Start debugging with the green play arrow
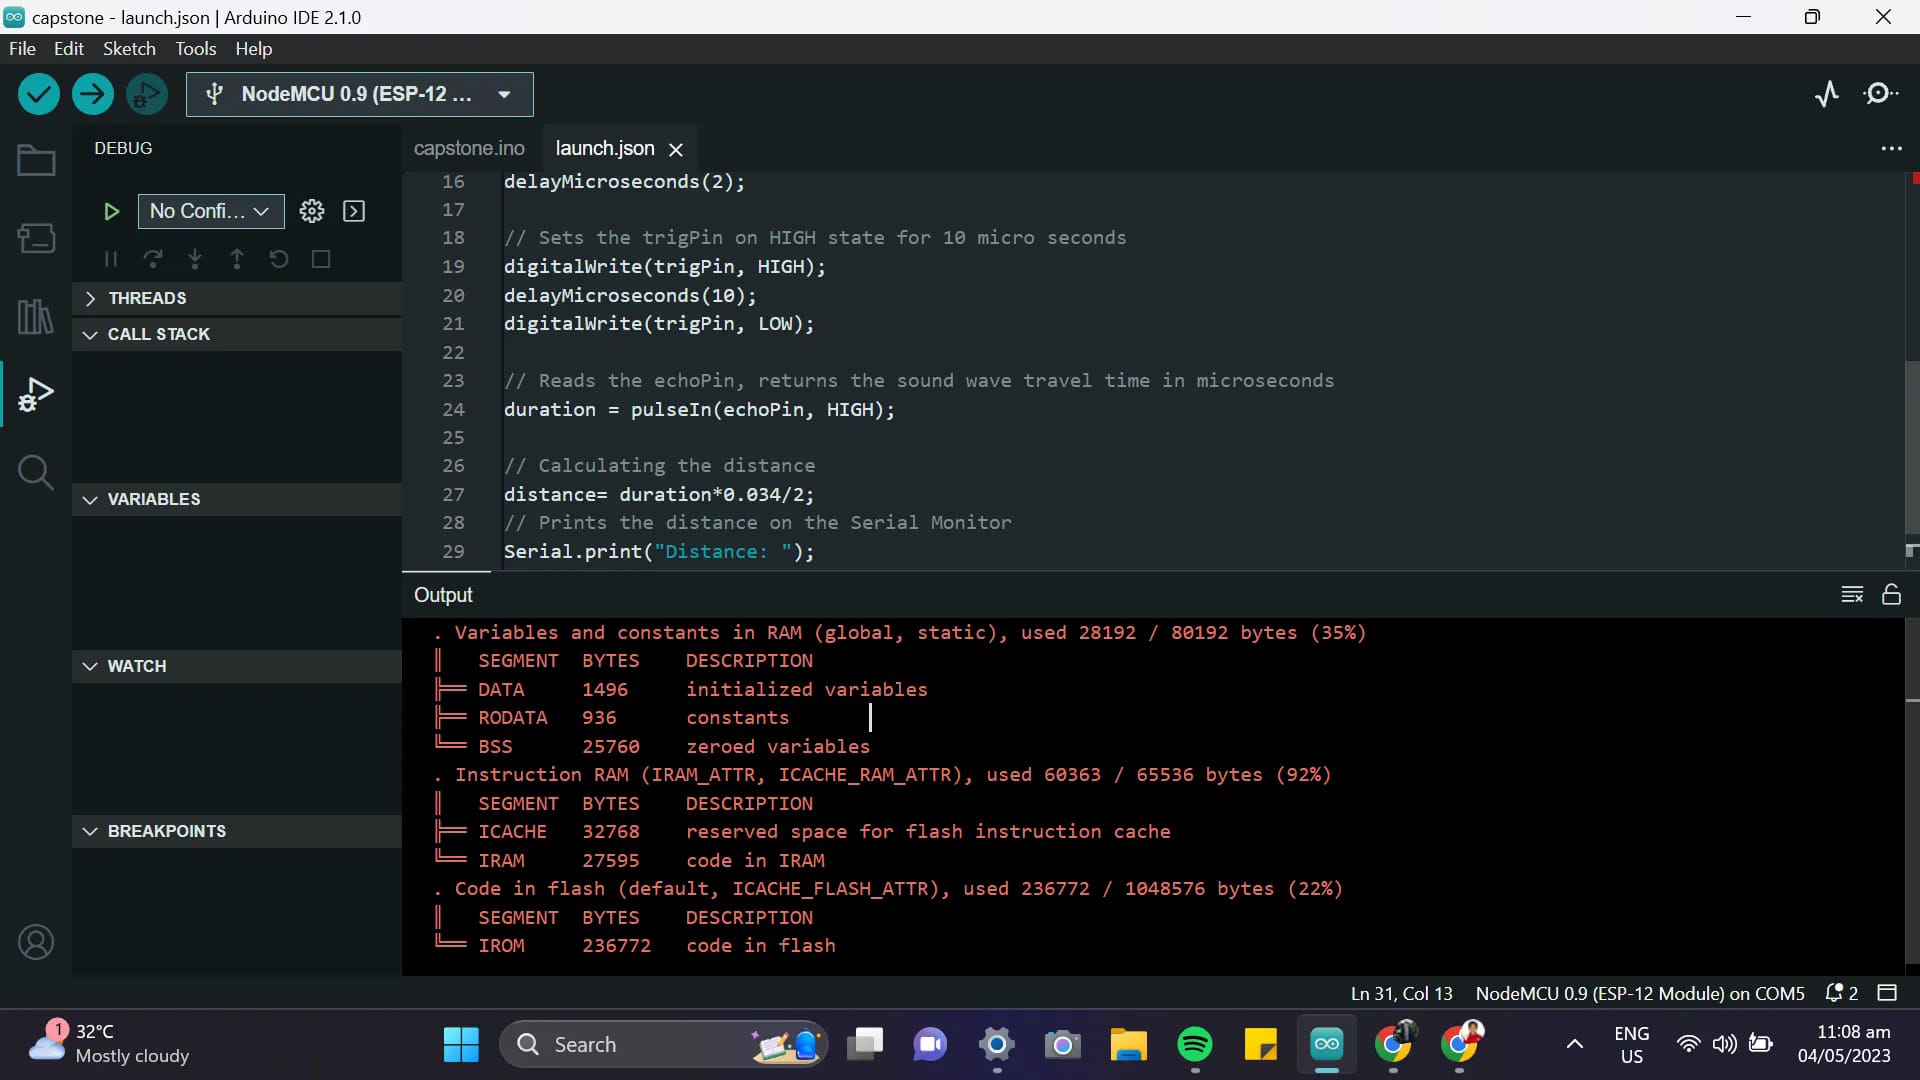Screen dimensions: 1920x1080 click(x=111, y=211)
